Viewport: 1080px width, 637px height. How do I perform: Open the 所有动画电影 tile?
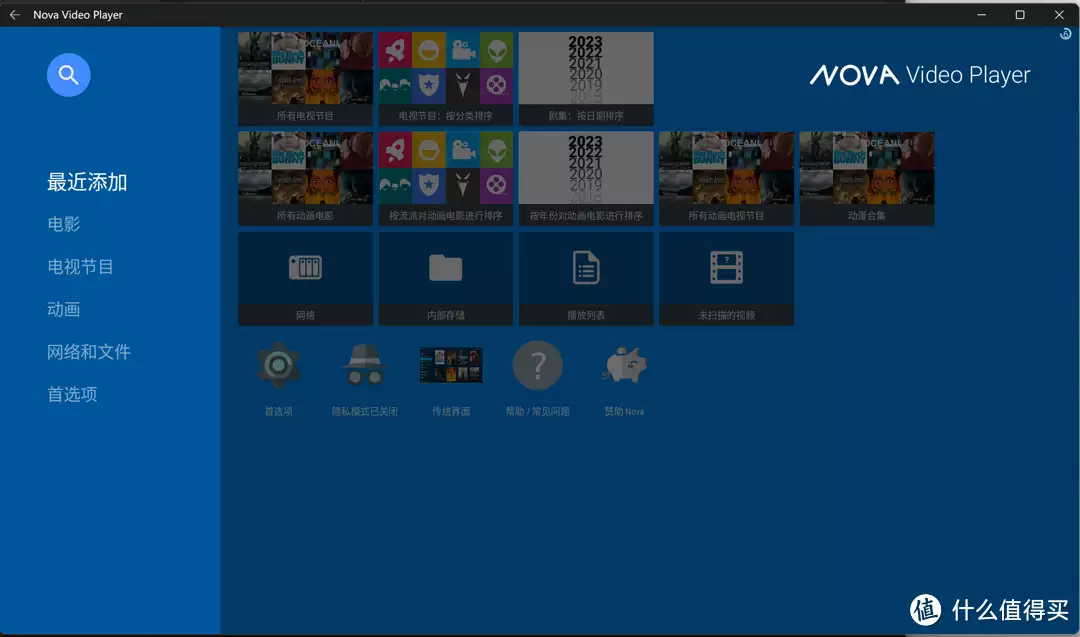(x=305, y=178)
